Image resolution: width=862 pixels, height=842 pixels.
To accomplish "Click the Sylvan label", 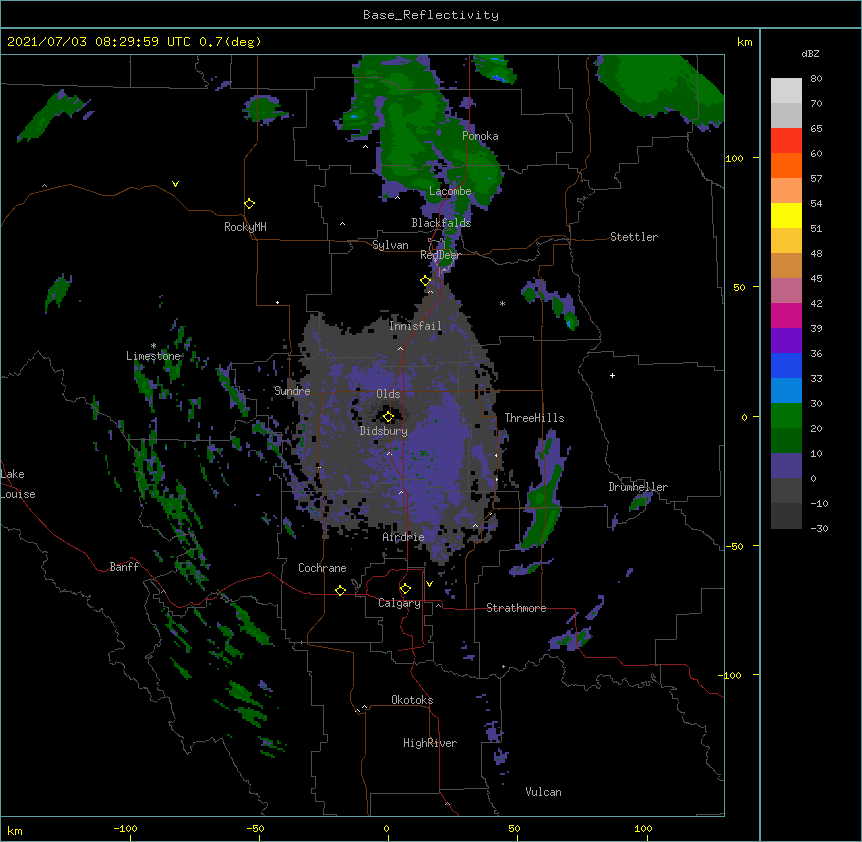I will point(390,245).
